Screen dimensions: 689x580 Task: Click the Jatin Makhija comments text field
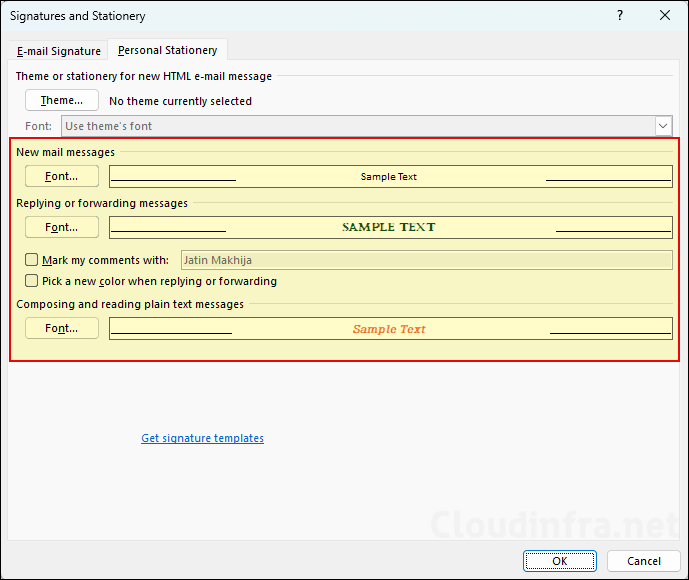[x=427, y=260]
